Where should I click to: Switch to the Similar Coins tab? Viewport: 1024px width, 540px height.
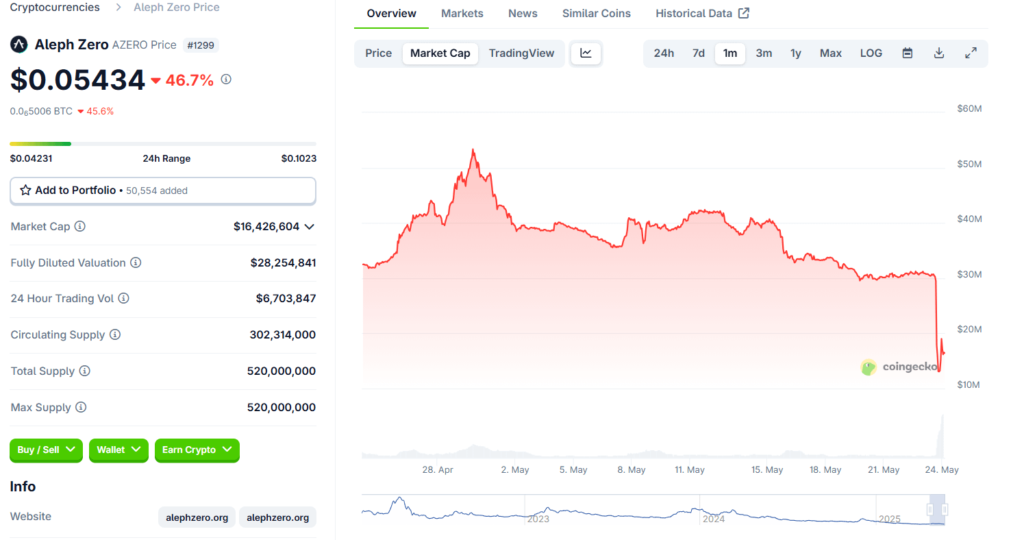596,13
